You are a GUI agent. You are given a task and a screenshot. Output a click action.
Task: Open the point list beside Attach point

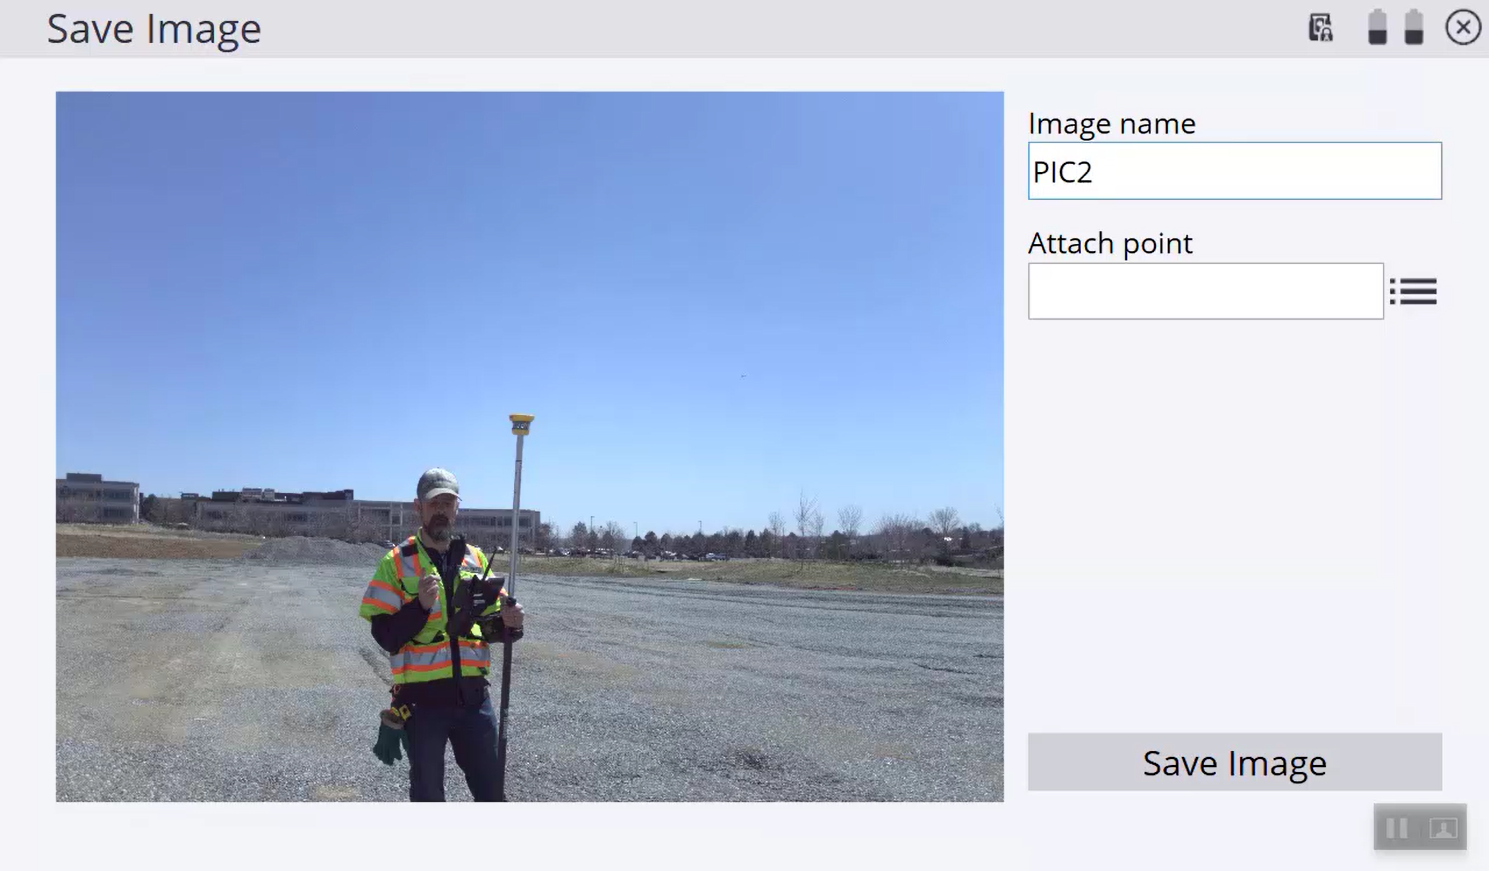1413,291
